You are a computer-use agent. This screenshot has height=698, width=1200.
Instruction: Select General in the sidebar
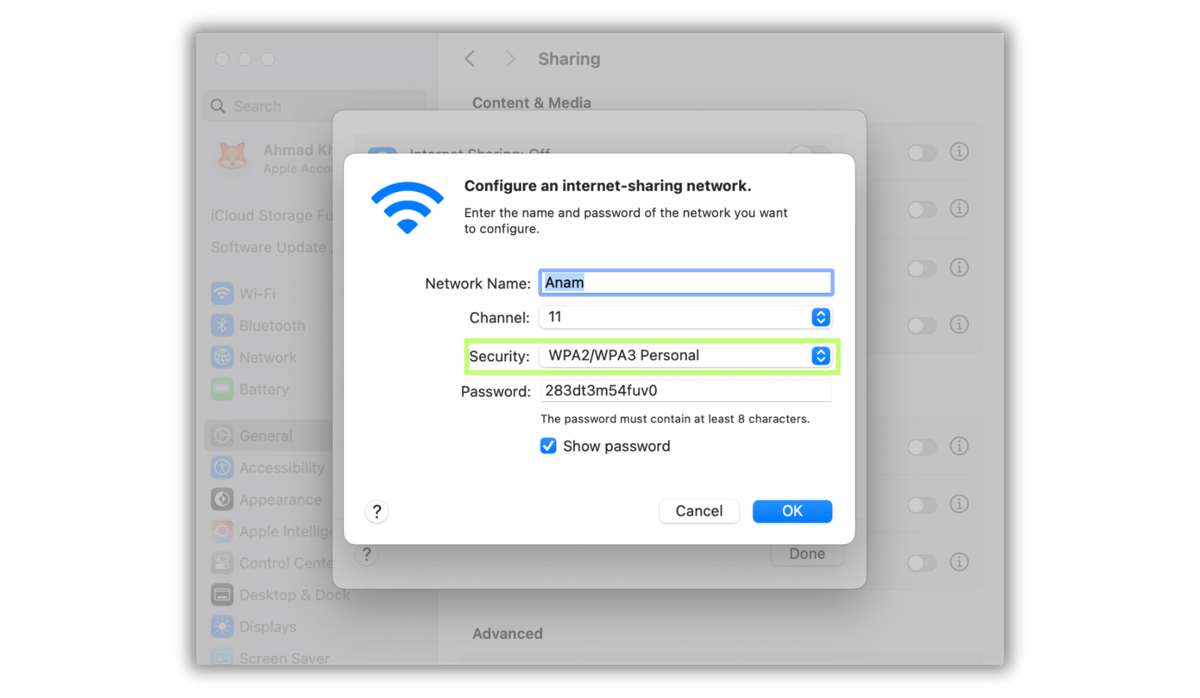pyautogui.click(x=268, y=436)
